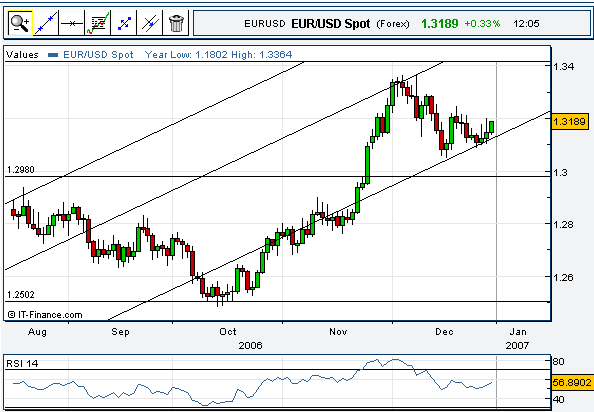Click the IT-Finance.com copyright link
Screen dimensions: 594x412
45,315
